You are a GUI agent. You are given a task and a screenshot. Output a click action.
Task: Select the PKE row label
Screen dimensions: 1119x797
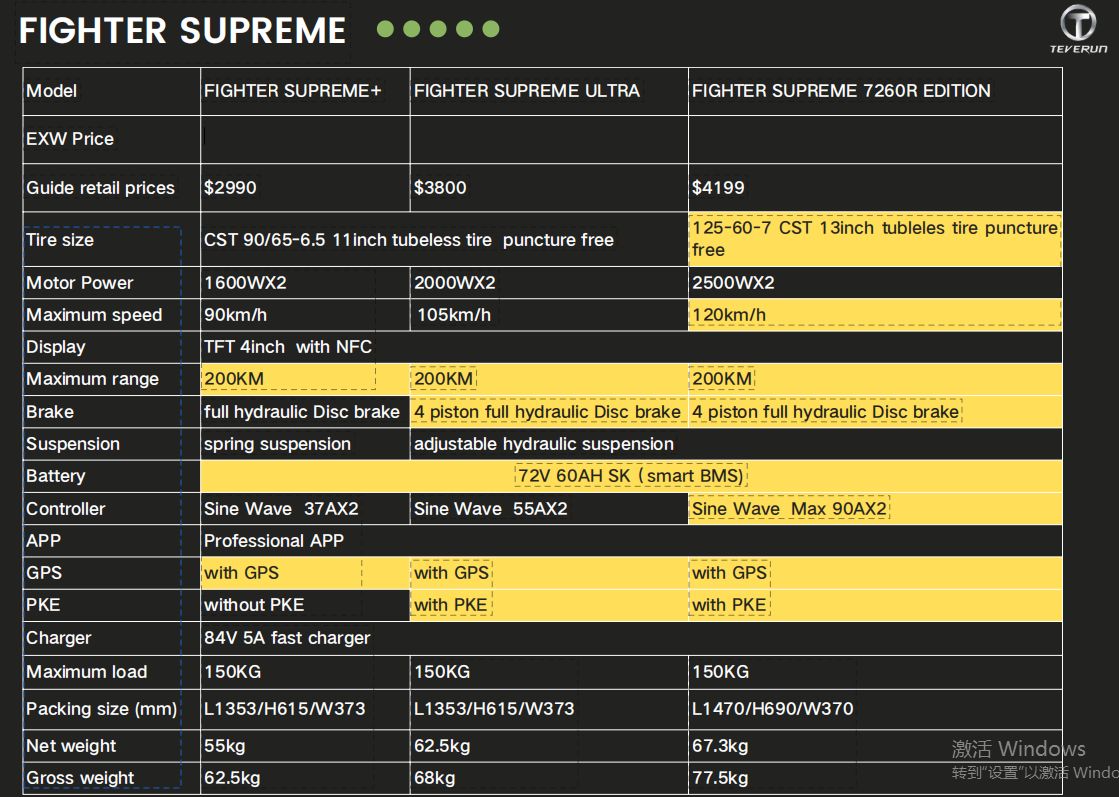point(43,605)
